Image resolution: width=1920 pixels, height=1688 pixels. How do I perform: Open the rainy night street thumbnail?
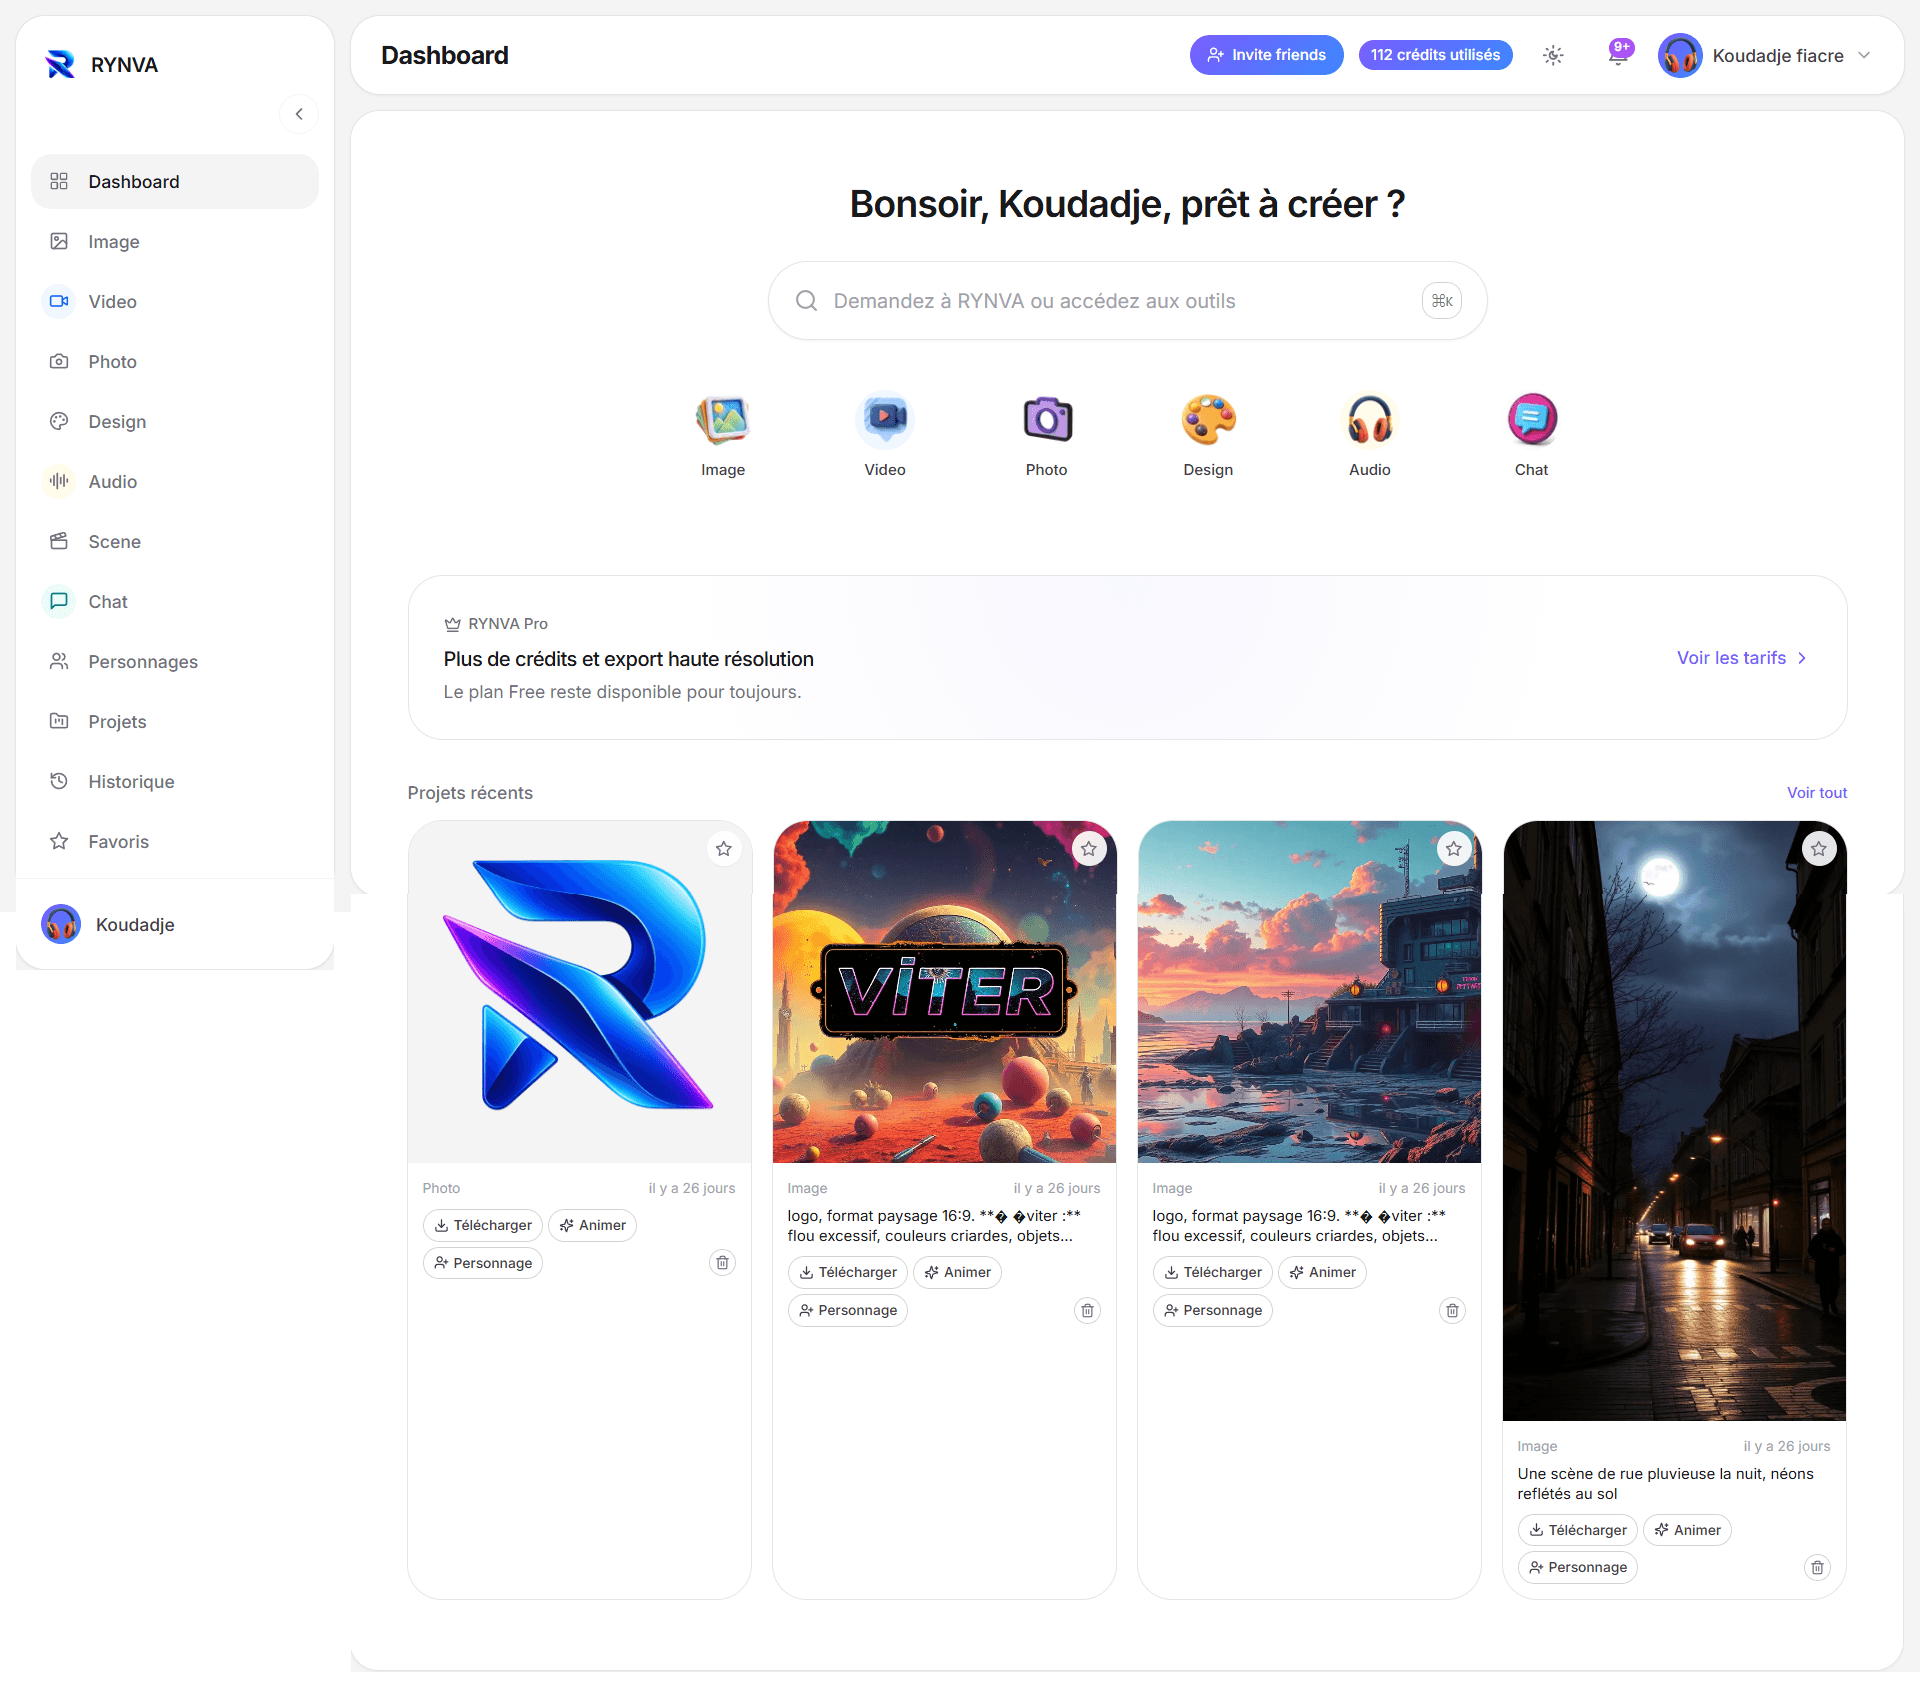(1675, 1121)
